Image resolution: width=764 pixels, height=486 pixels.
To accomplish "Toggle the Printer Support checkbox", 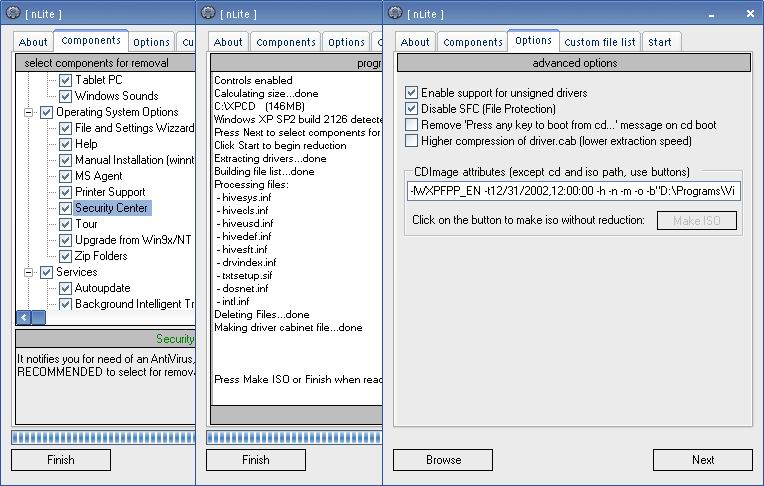I will coord(65,192).
